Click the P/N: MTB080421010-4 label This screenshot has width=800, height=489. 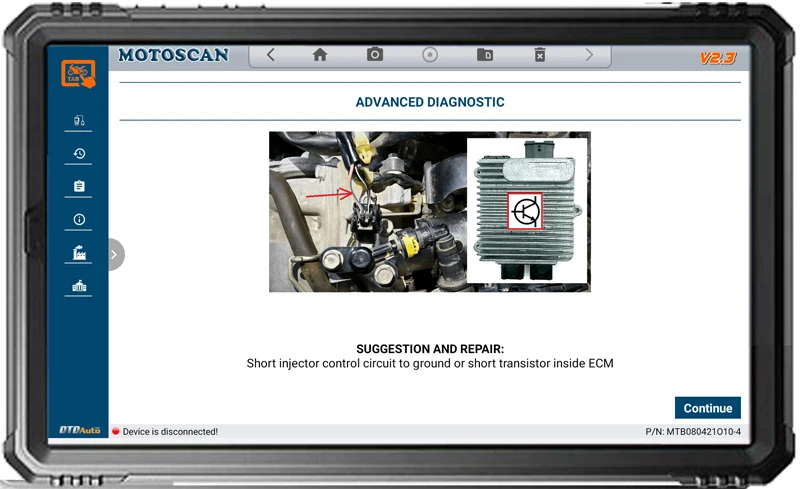click(x=693, y=431)
